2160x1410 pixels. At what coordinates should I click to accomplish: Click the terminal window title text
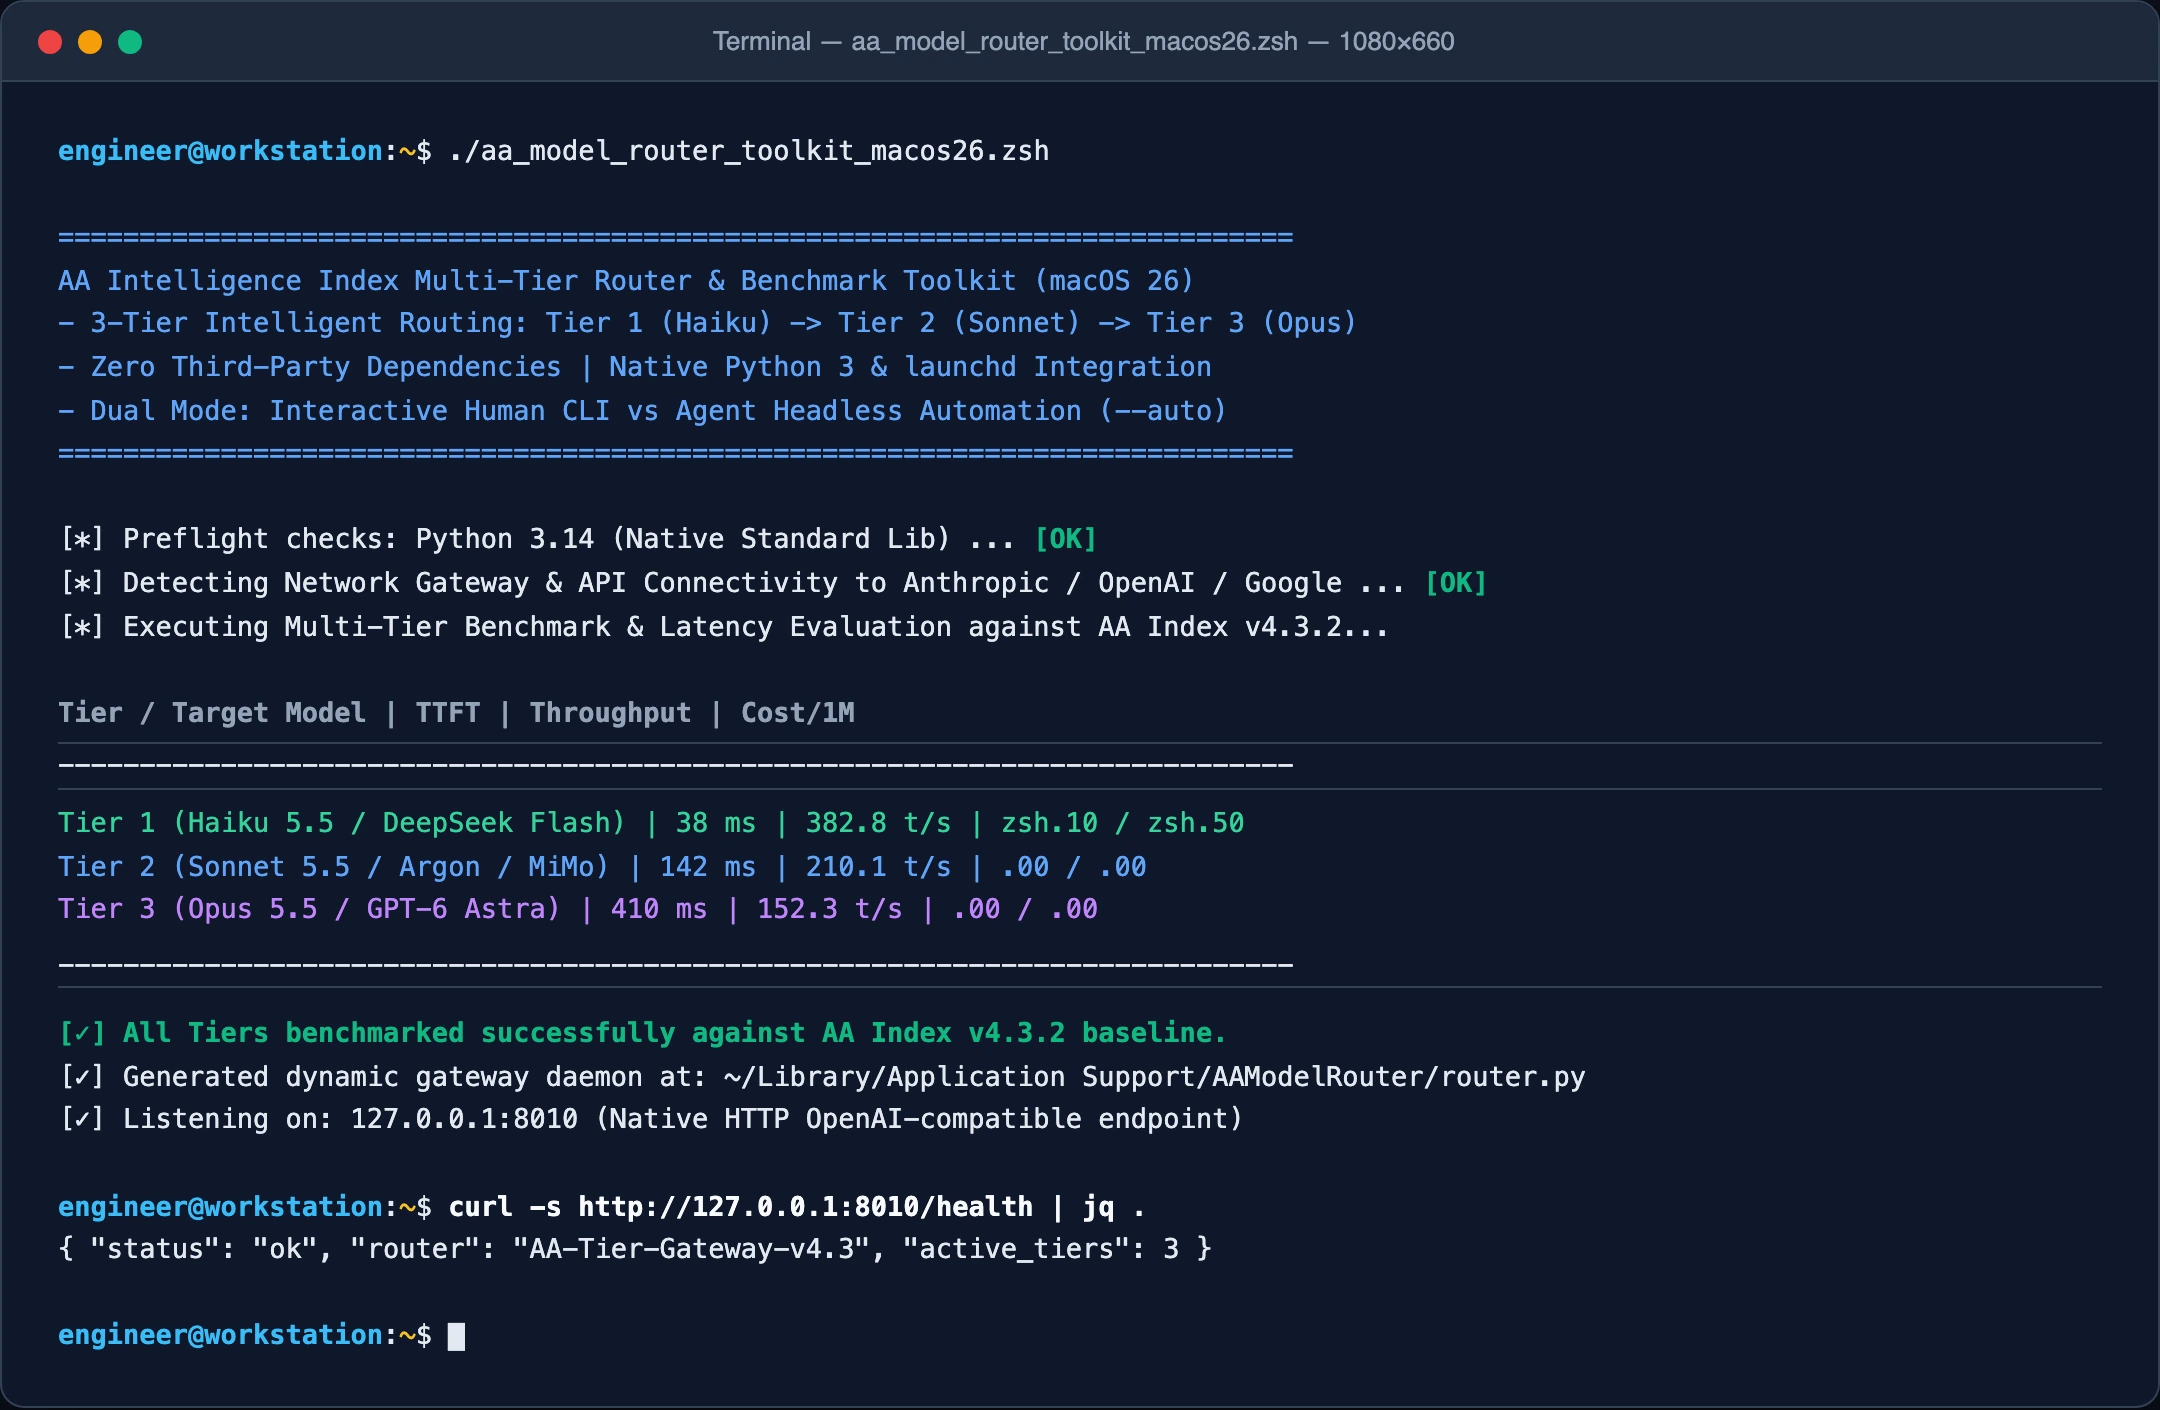(1083, 42)
